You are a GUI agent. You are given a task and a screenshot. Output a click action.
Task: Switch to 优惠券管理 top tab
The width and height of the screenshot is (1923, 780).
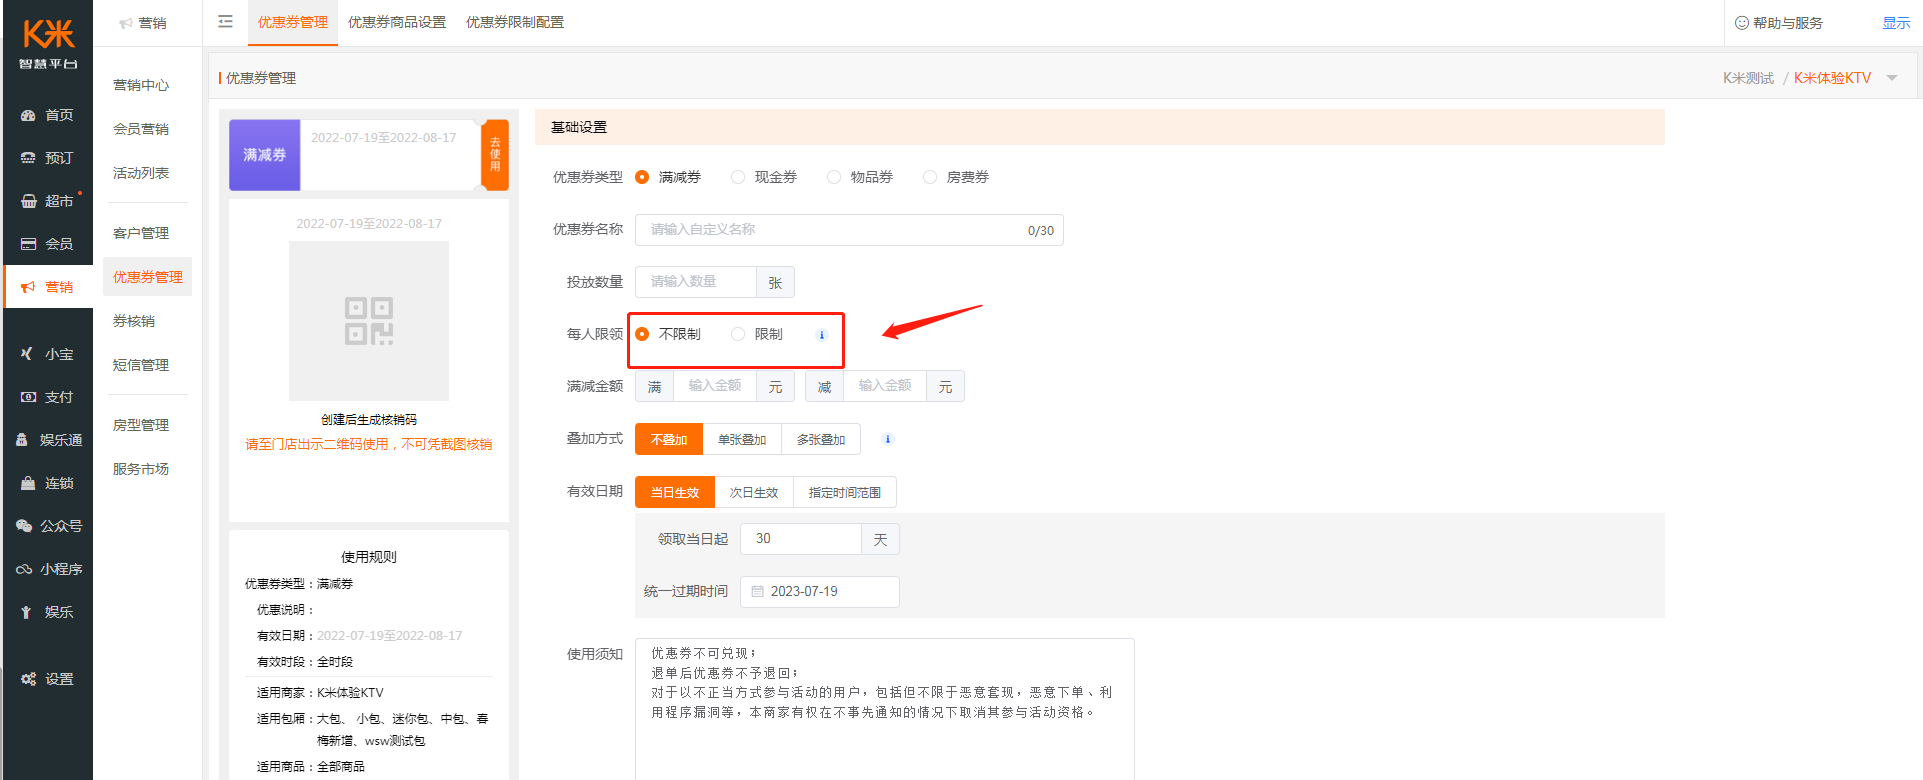coord(293,22)
